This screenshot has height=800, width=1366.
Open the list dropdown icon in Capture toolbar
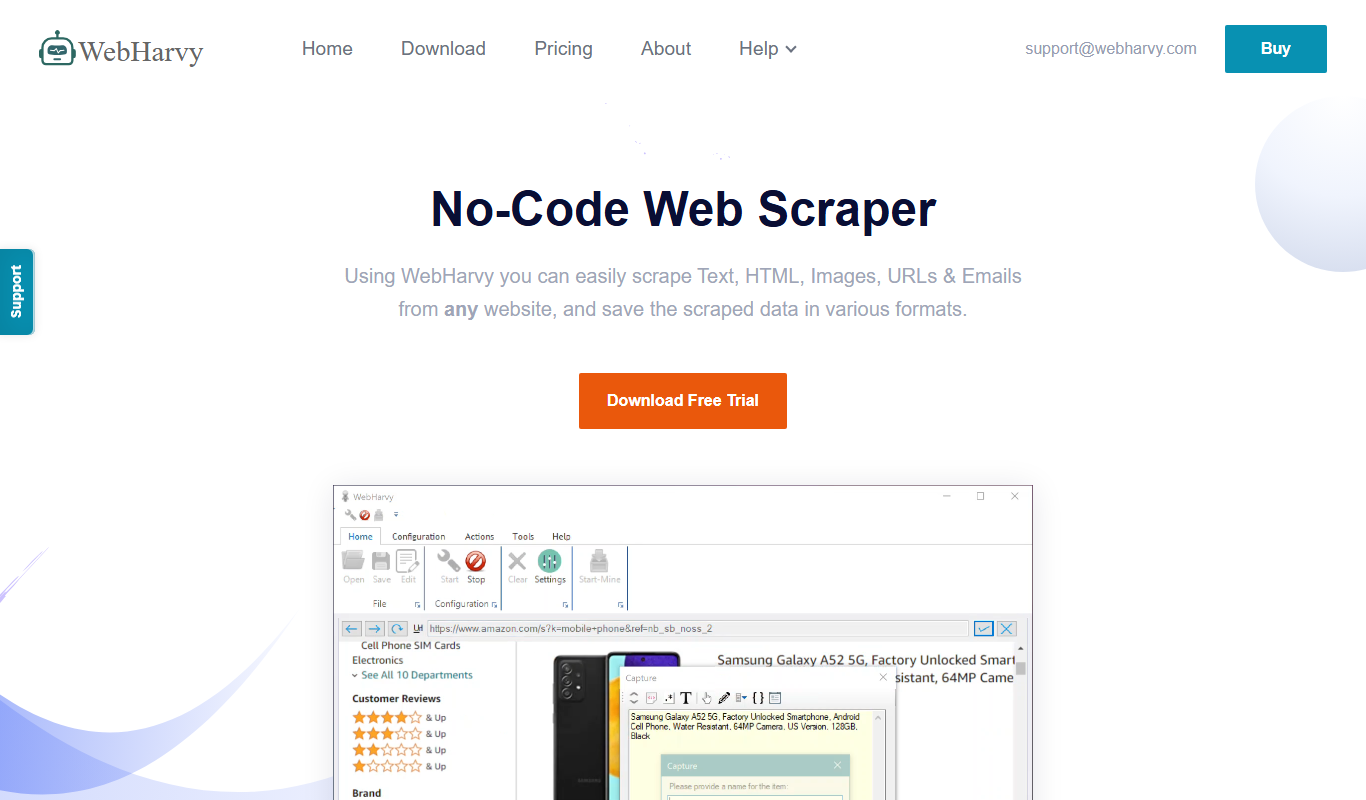coord(741,698)
